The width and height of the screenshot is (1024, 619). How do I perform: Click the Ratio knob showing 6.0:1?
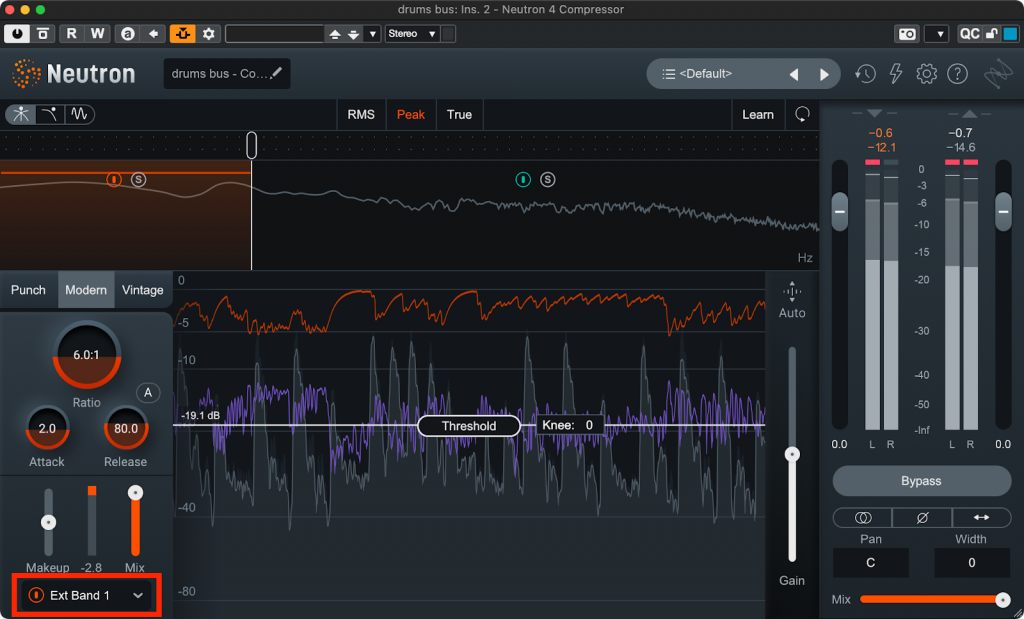click(x=86, y=355)
